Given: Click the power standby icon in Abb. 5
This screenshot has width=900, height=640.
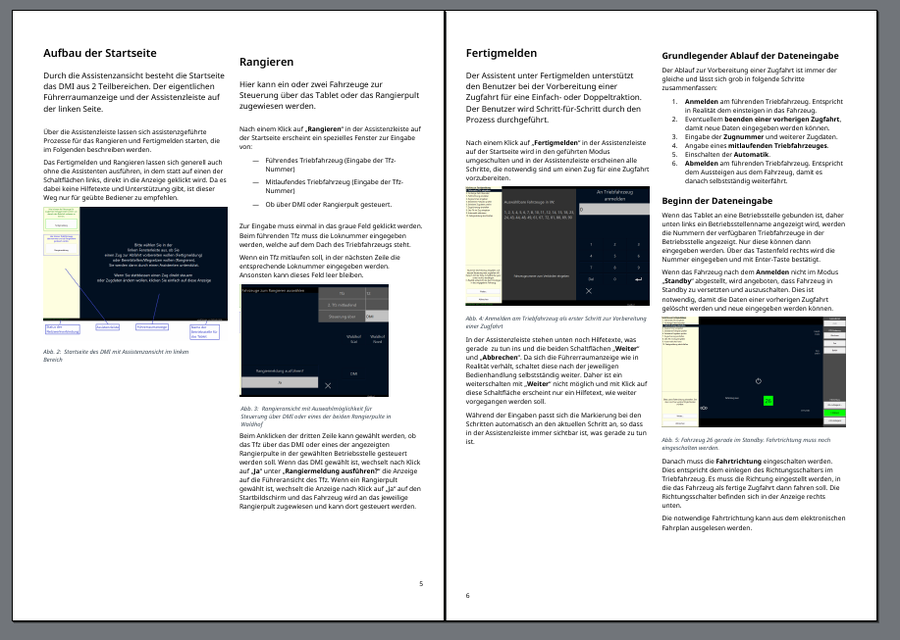Looking at the screenshot, I should (x=758, y=381).
